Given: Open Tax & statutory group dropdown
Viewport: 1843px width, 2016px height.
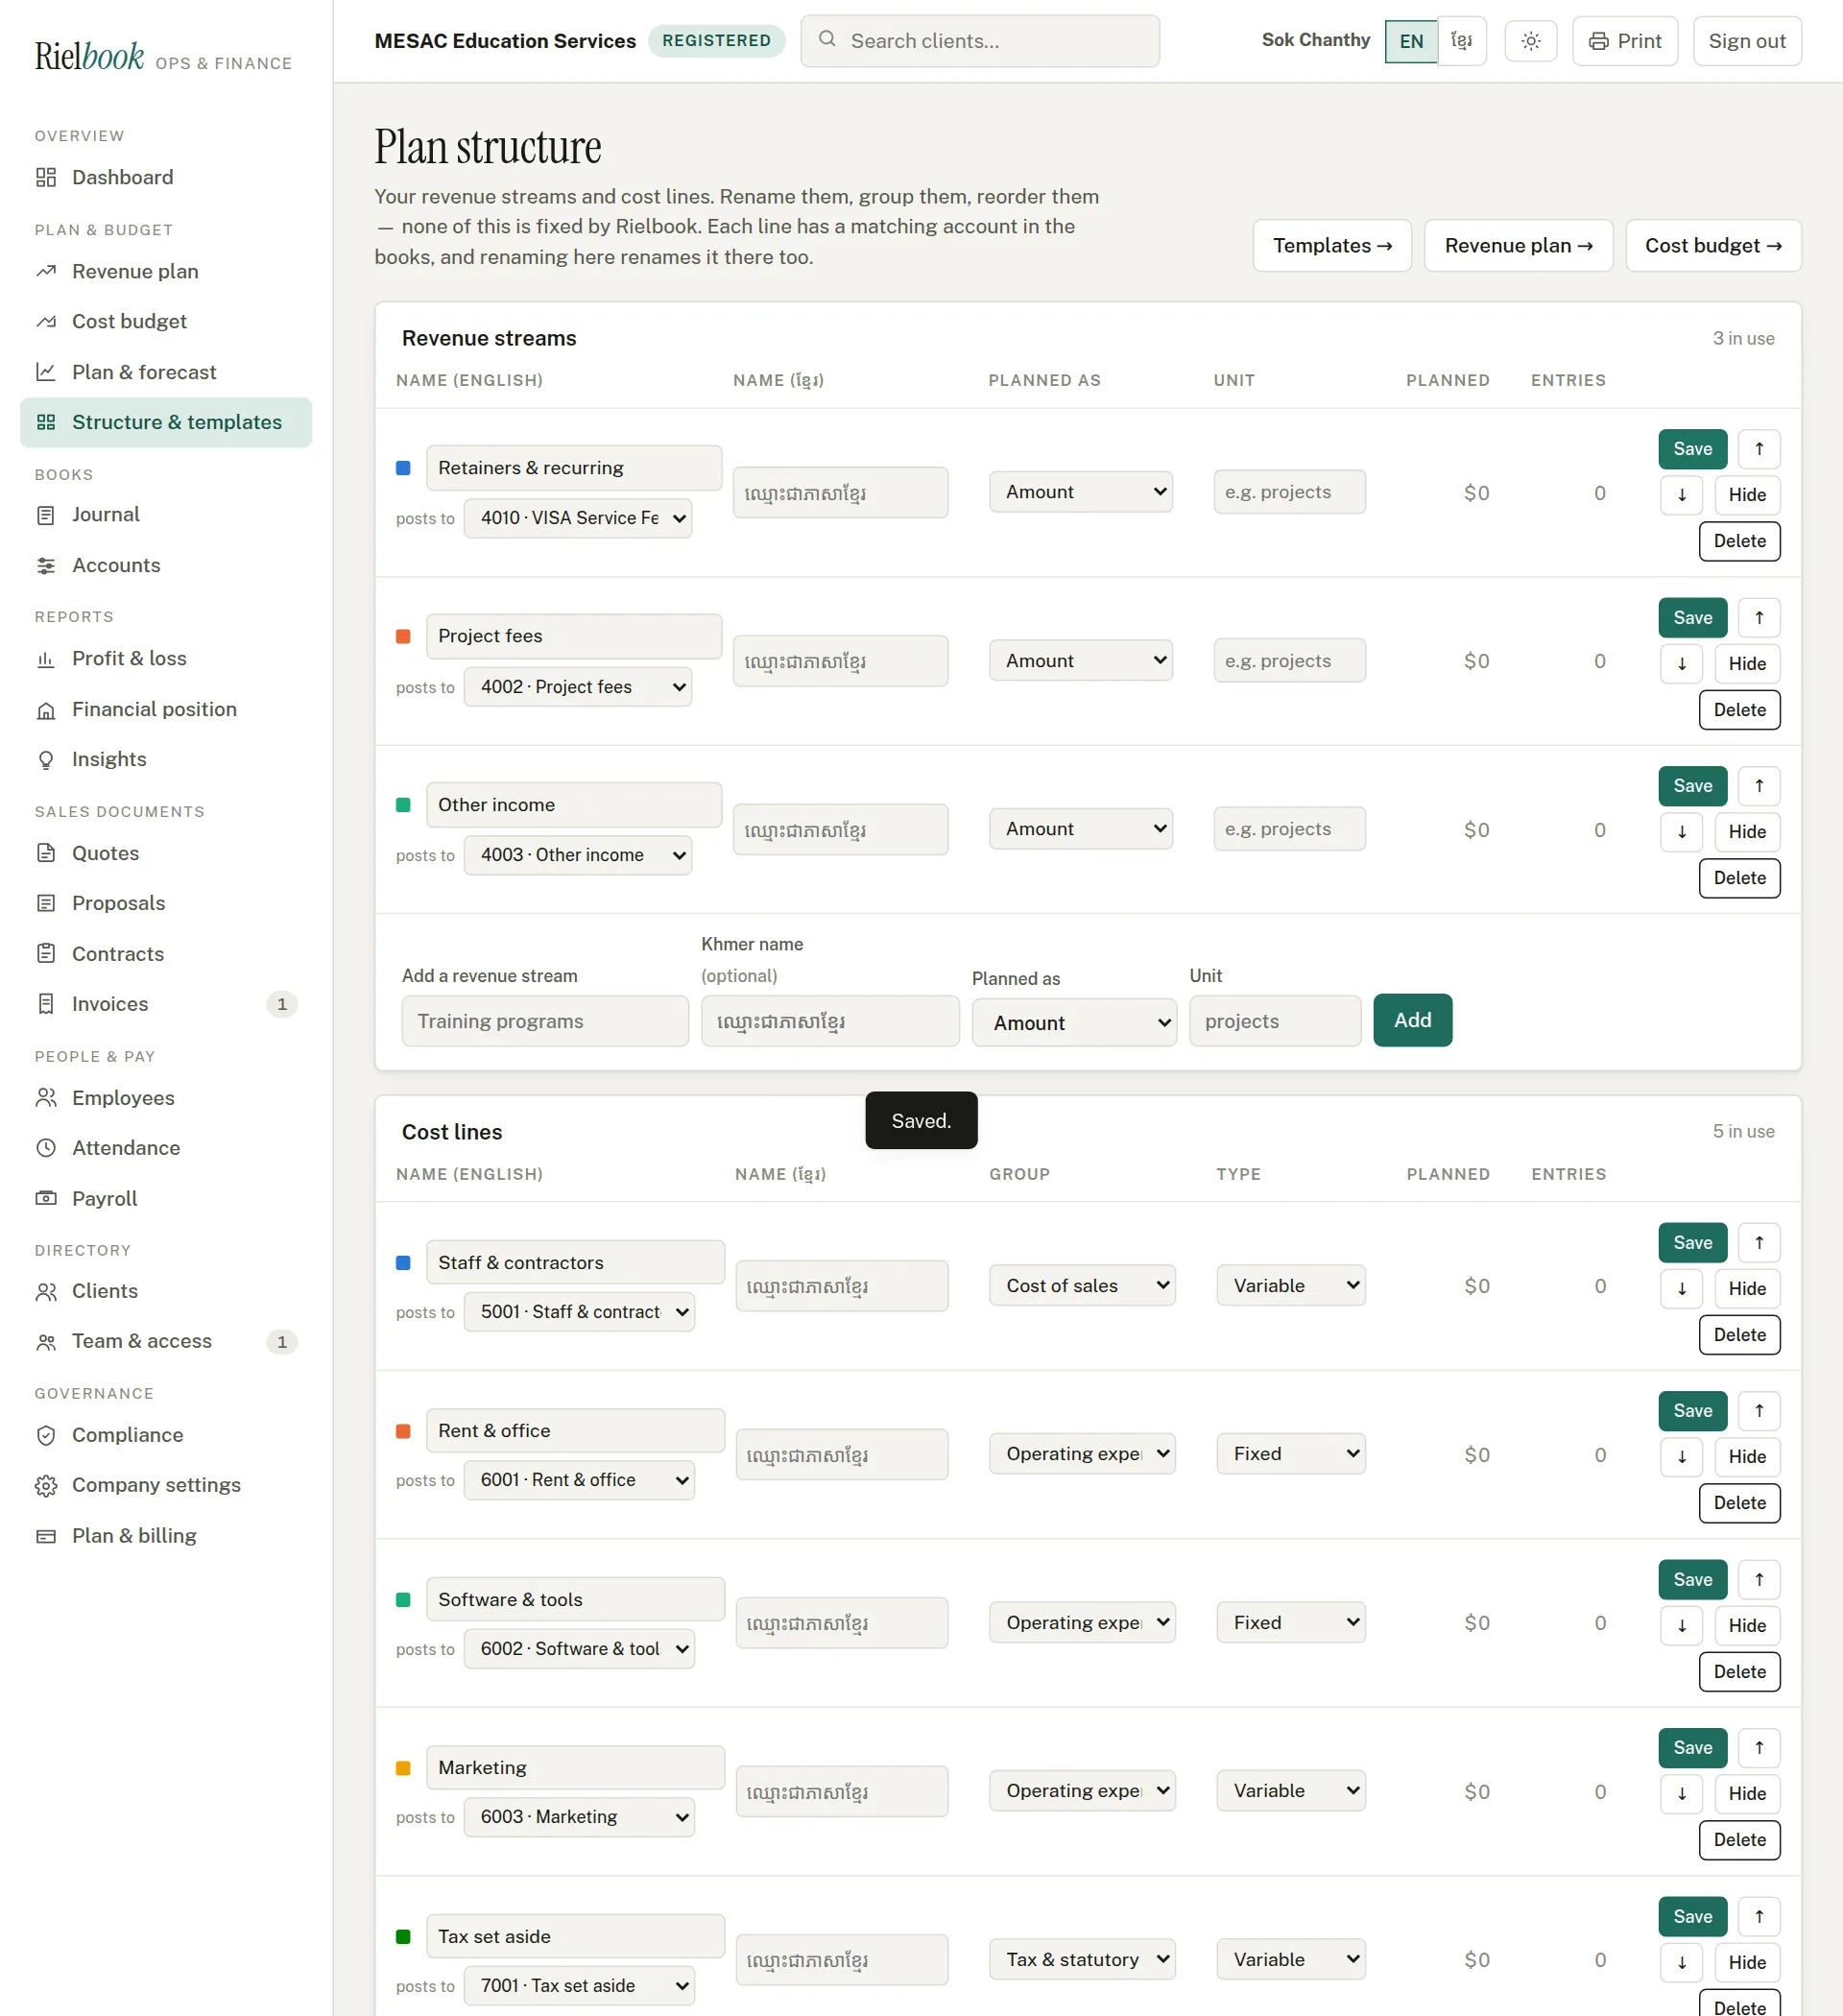Looking at the screenshot, I should tap(1082, 1959).
